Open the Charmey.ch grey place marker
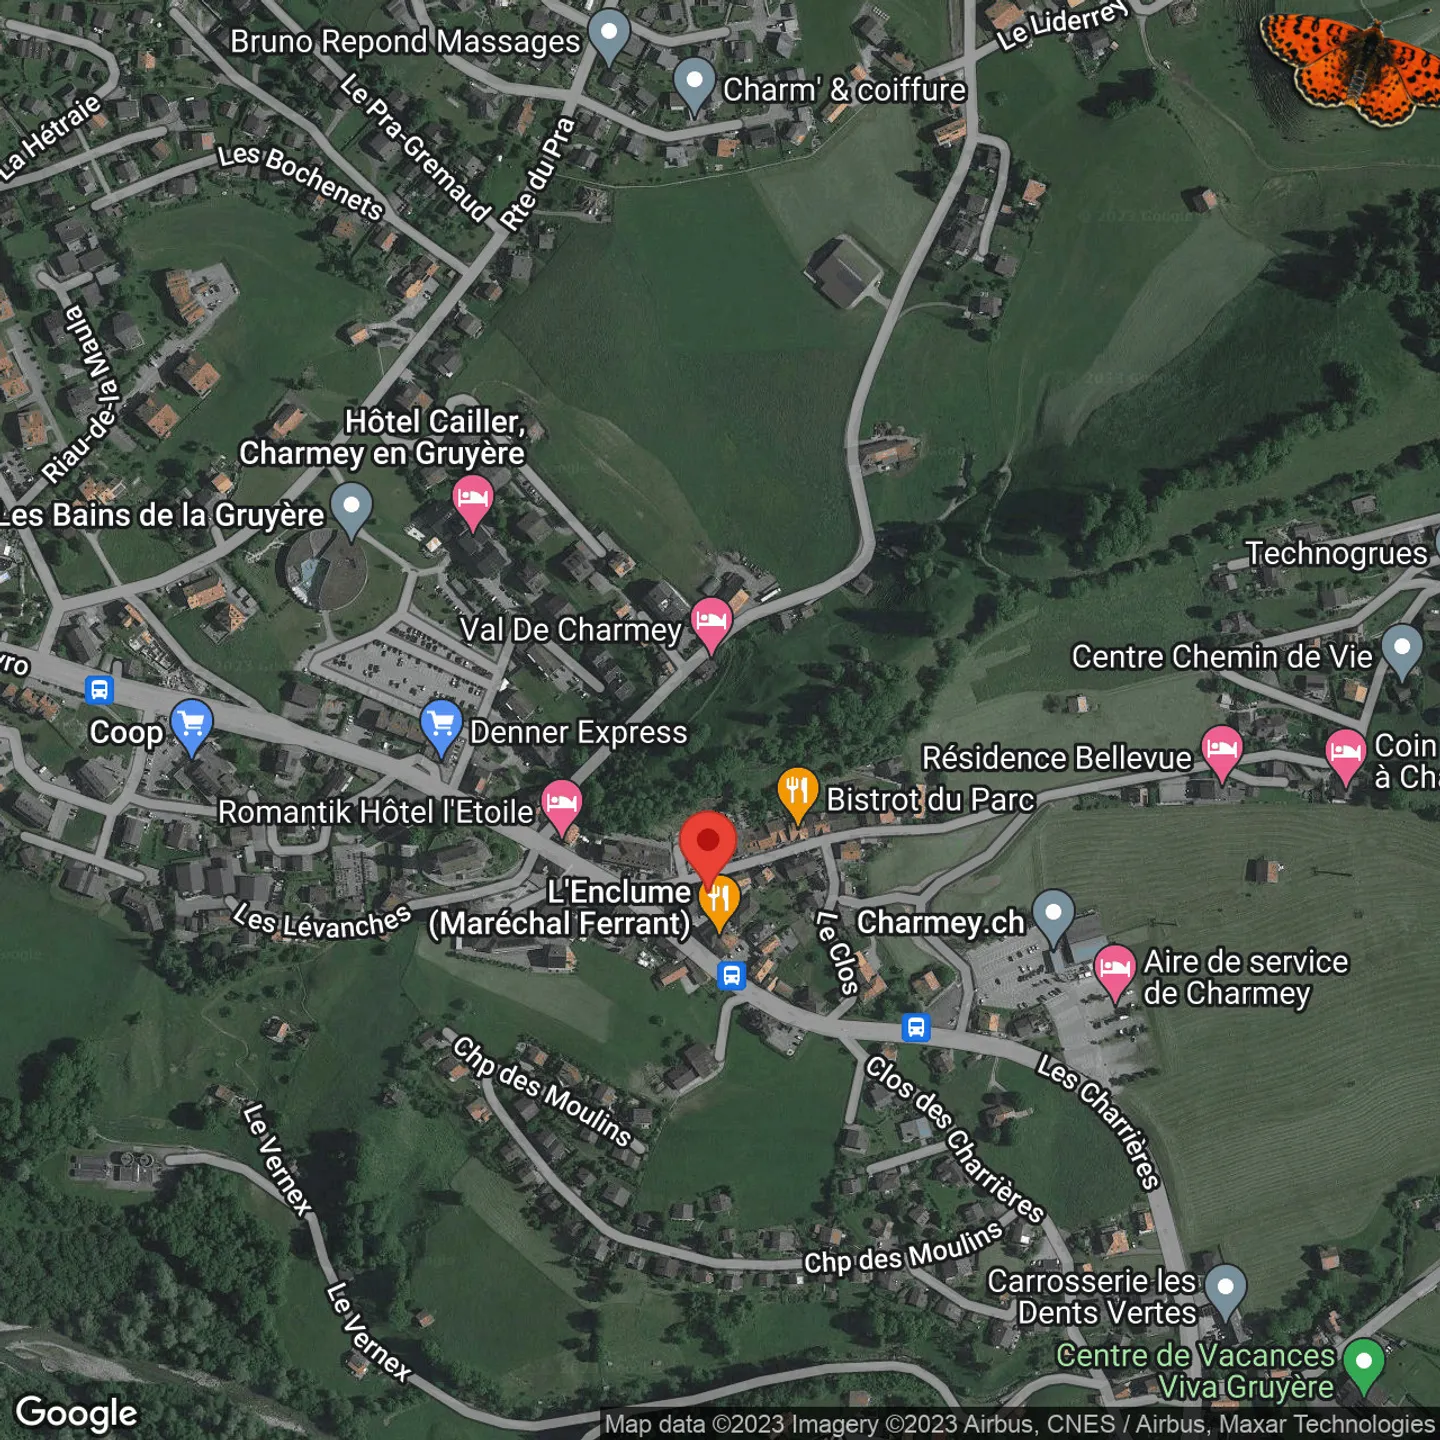Viewport: 1440px width, 1440px height. (1053, 918)
